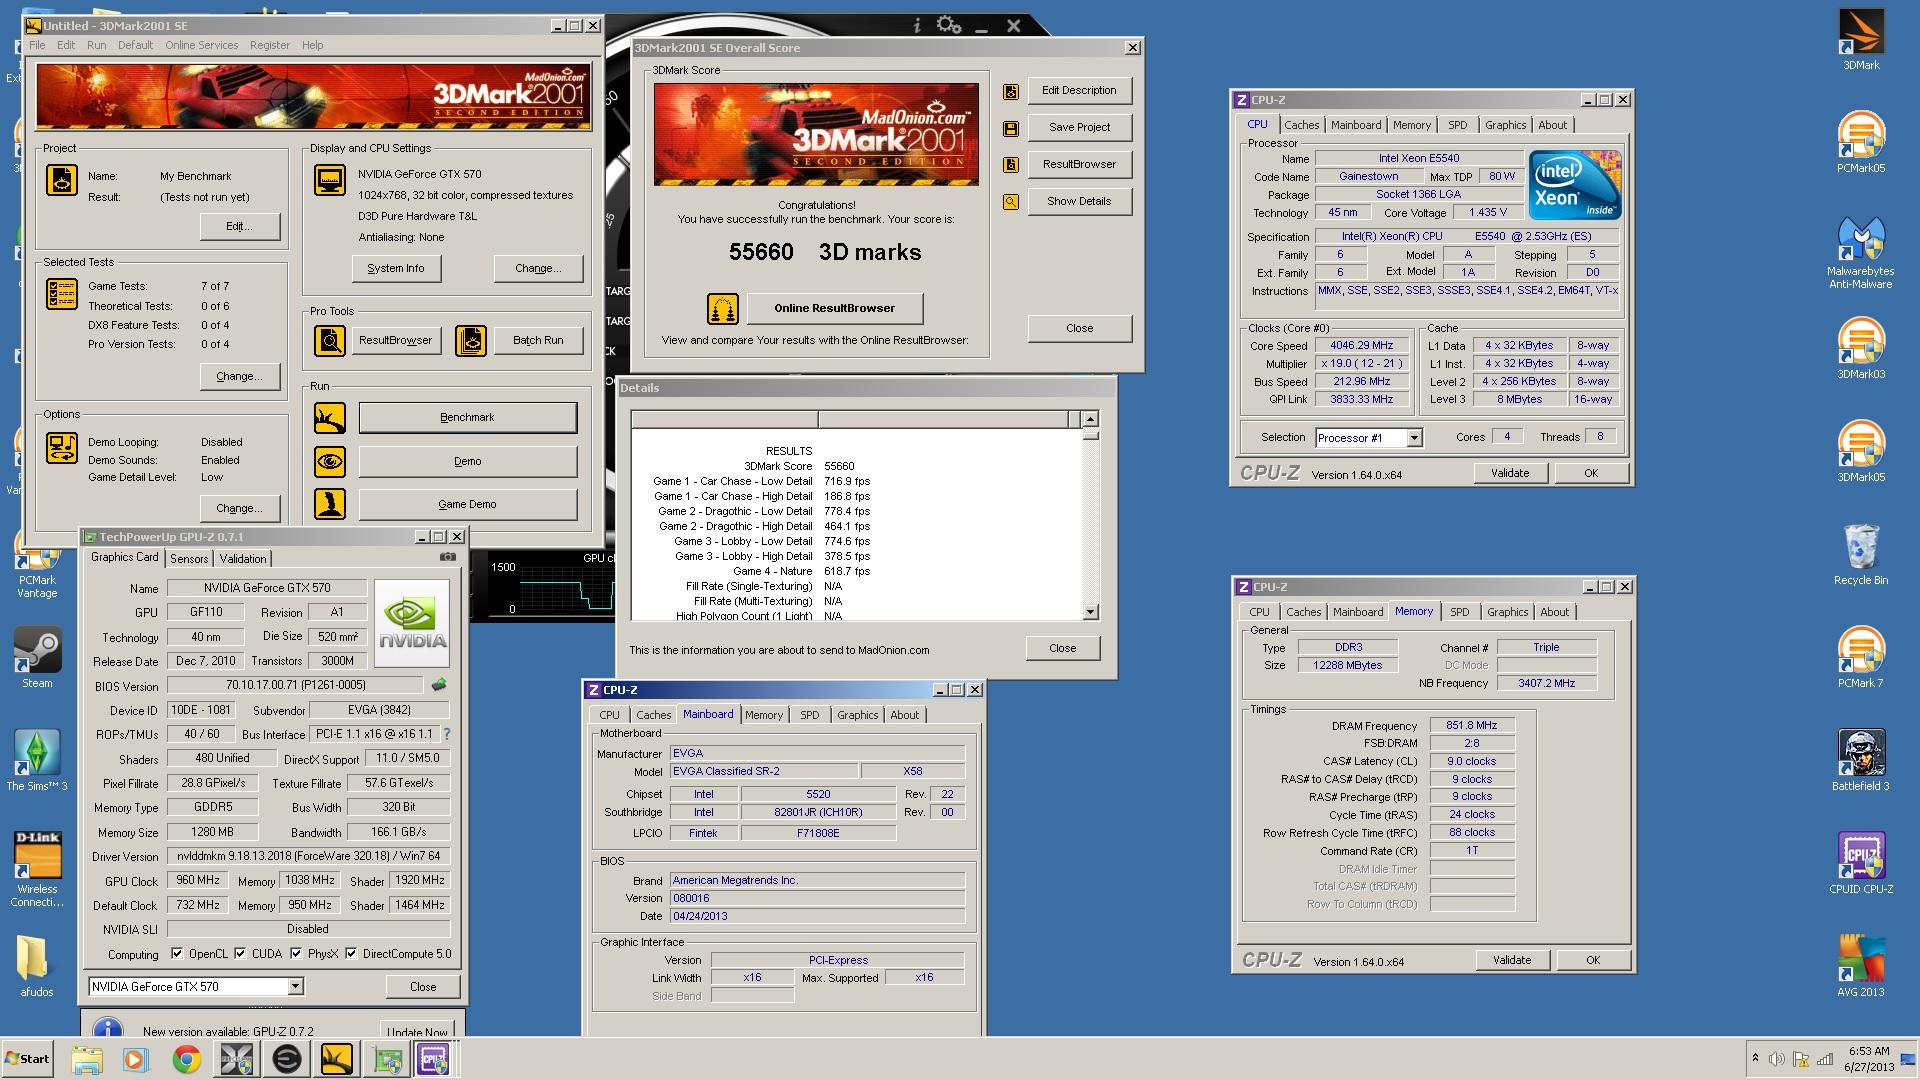The width and height of the screenshot is (1920, 1080).
Task: Click the Online ResultBrowser icon beside its button
Action: click(x=722, y=308)
